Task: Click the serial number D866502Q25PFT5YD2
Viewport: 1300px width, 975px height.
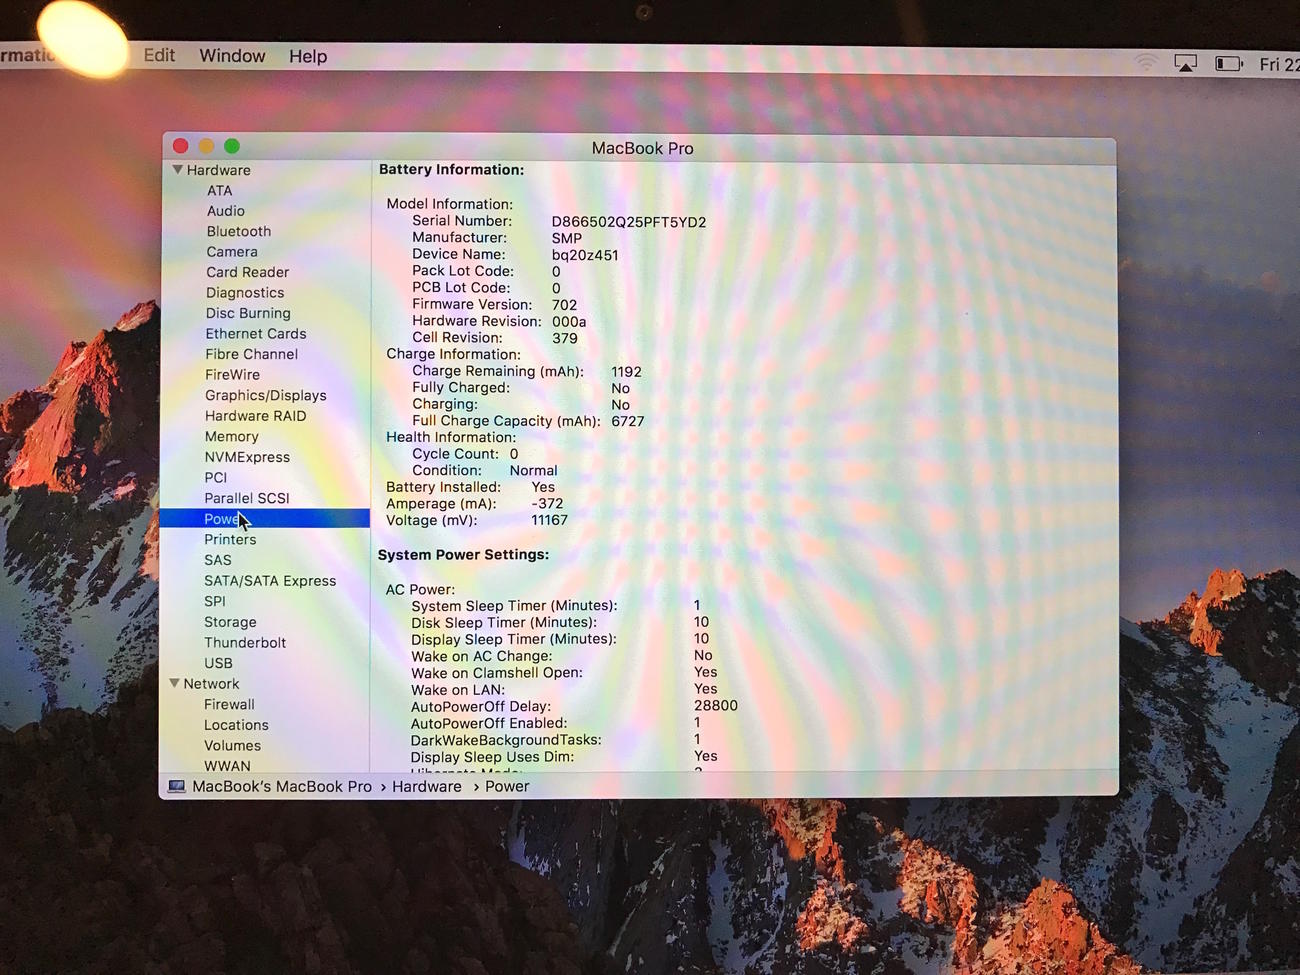Action: point(629,222)
